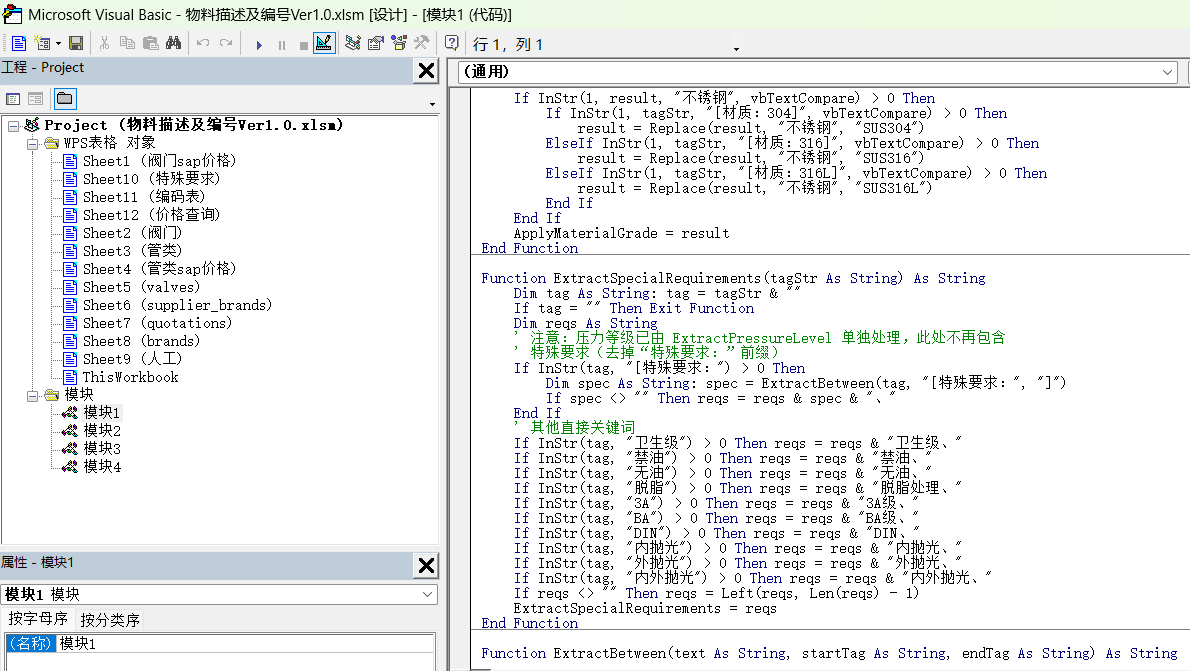The height and width of the screenshot is (671, 1190).
Task: Open the 模块1 properties object dropdown
Action: click(x=219, y=594)
